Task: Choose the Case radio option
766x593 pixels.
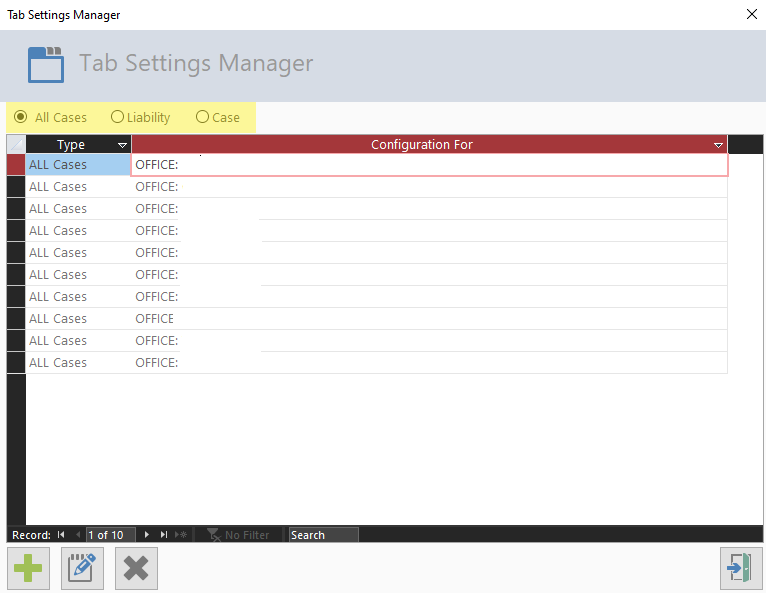Action: [202, 117]
